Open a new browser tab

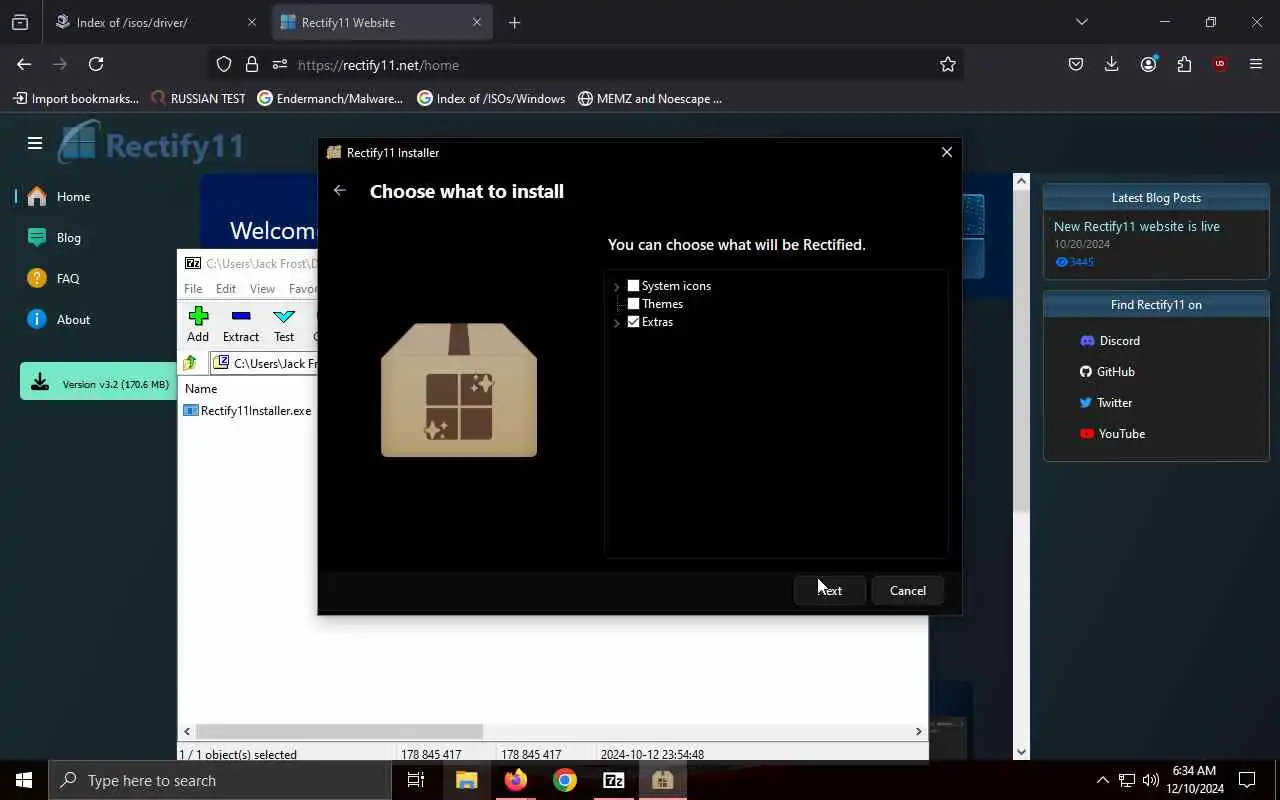click(514, 22)
